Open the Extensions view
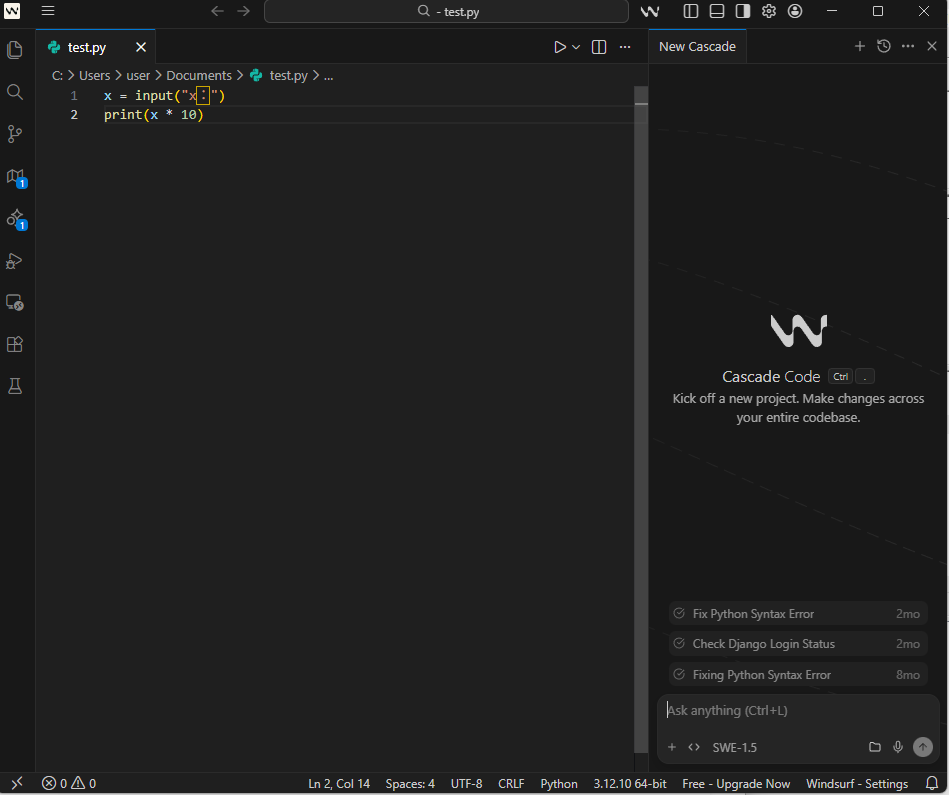This screenshot has width=949, height=795. click(15, 344)
